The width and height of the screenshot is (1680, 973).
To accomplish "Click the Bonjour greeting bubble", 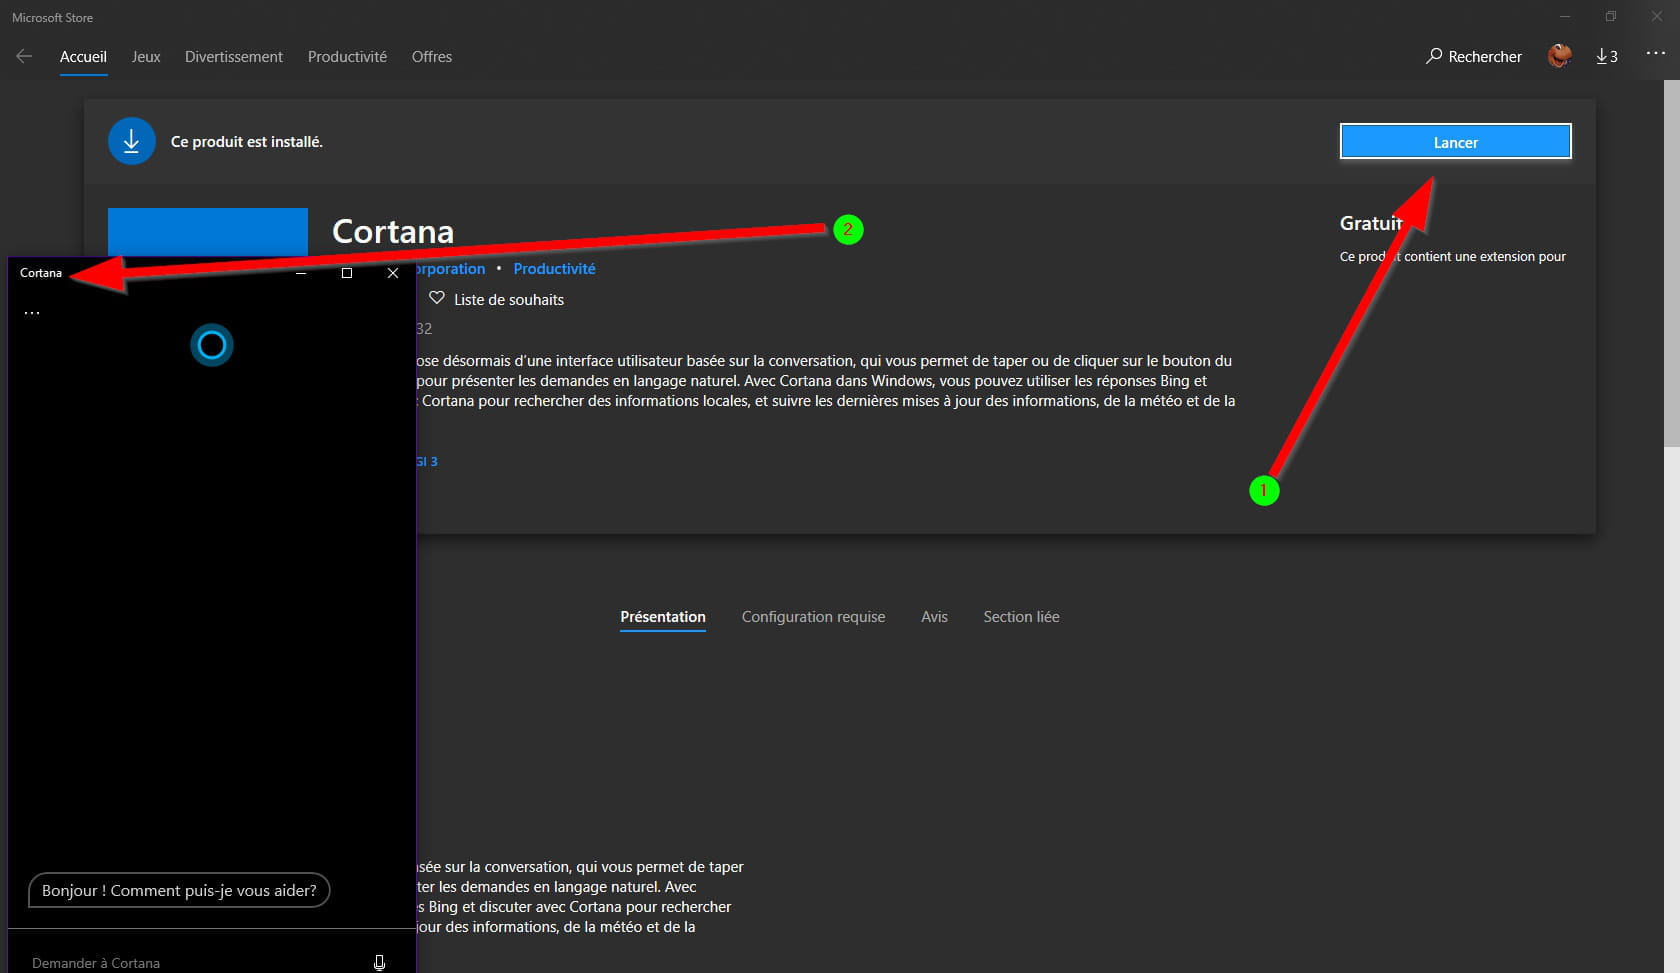I will click(179, 890).
